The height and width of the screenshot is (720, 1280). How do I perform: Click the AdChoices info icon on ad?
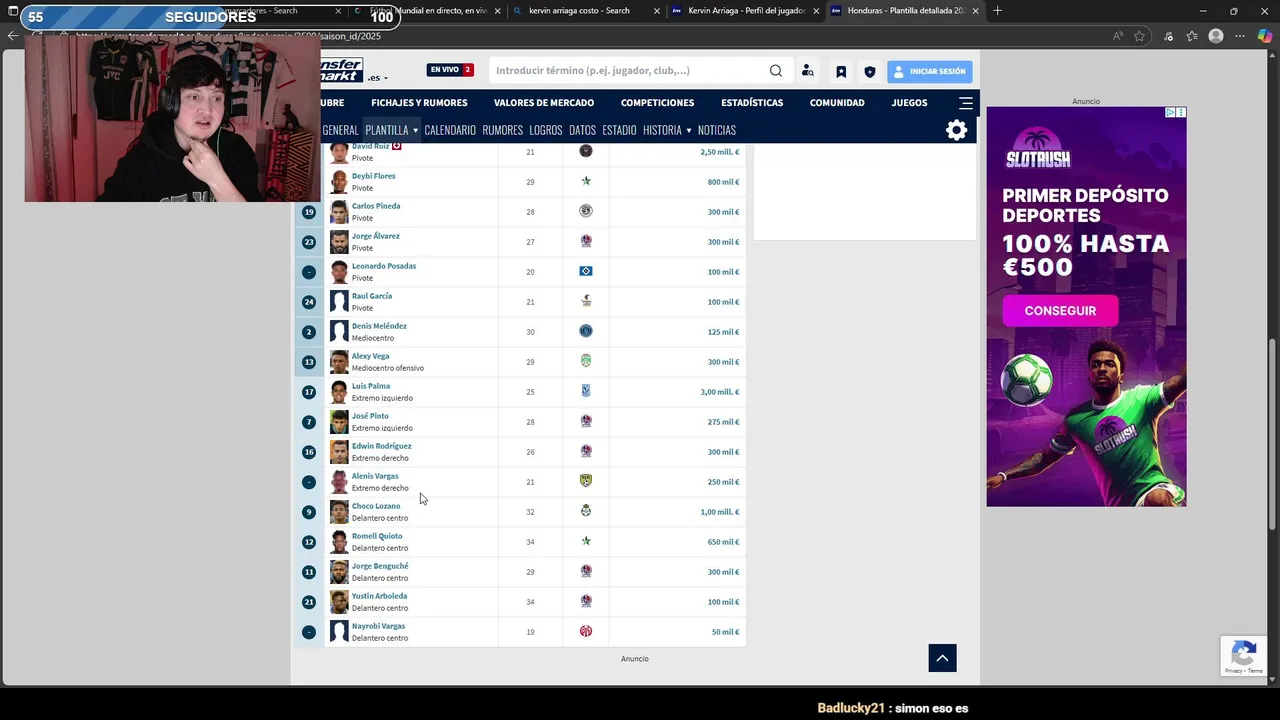pyautogui.click(x=1170, y=112)
